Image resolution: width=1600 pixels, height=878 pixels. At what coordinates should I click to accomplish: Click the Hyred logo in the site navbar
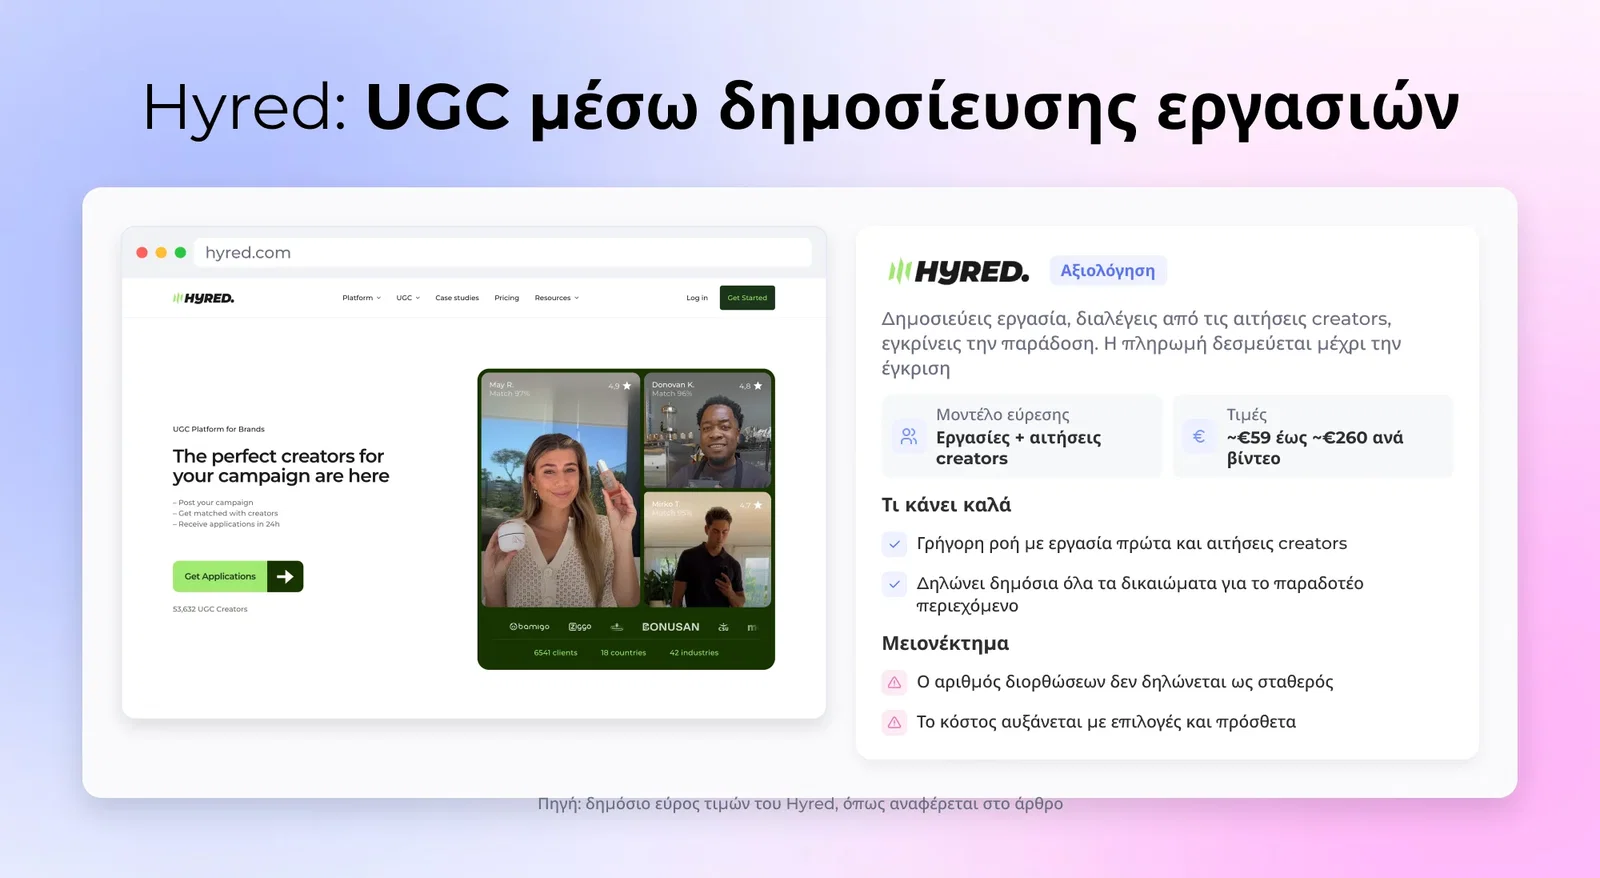pos(204,298)
